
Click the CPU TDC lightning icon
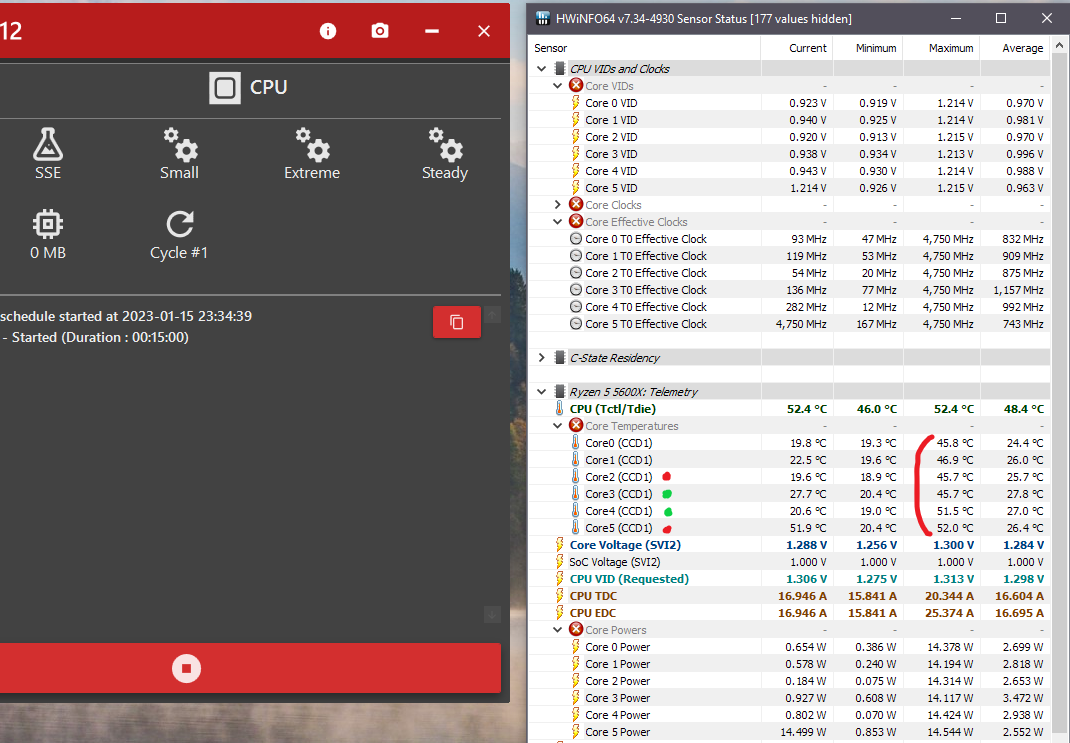[560, 596]
